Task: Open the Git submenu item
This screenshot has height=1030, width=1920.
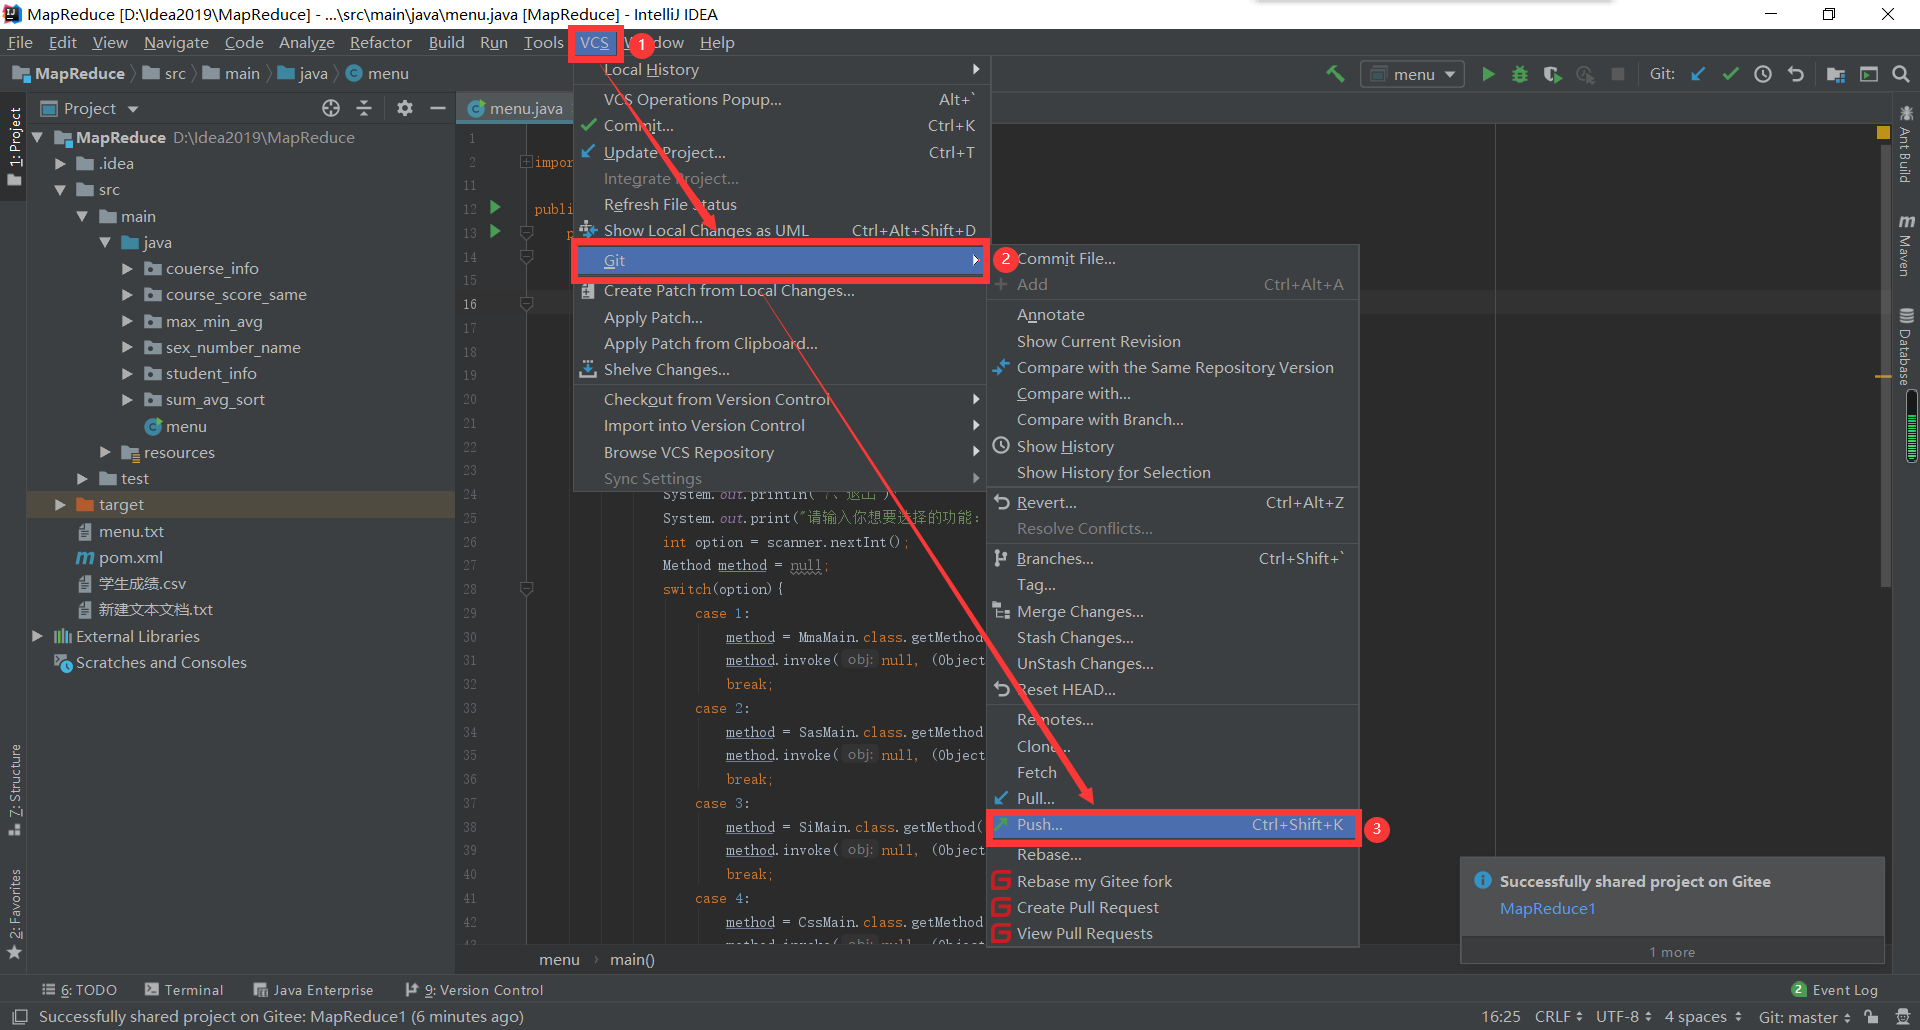Action: pos(781,260)
